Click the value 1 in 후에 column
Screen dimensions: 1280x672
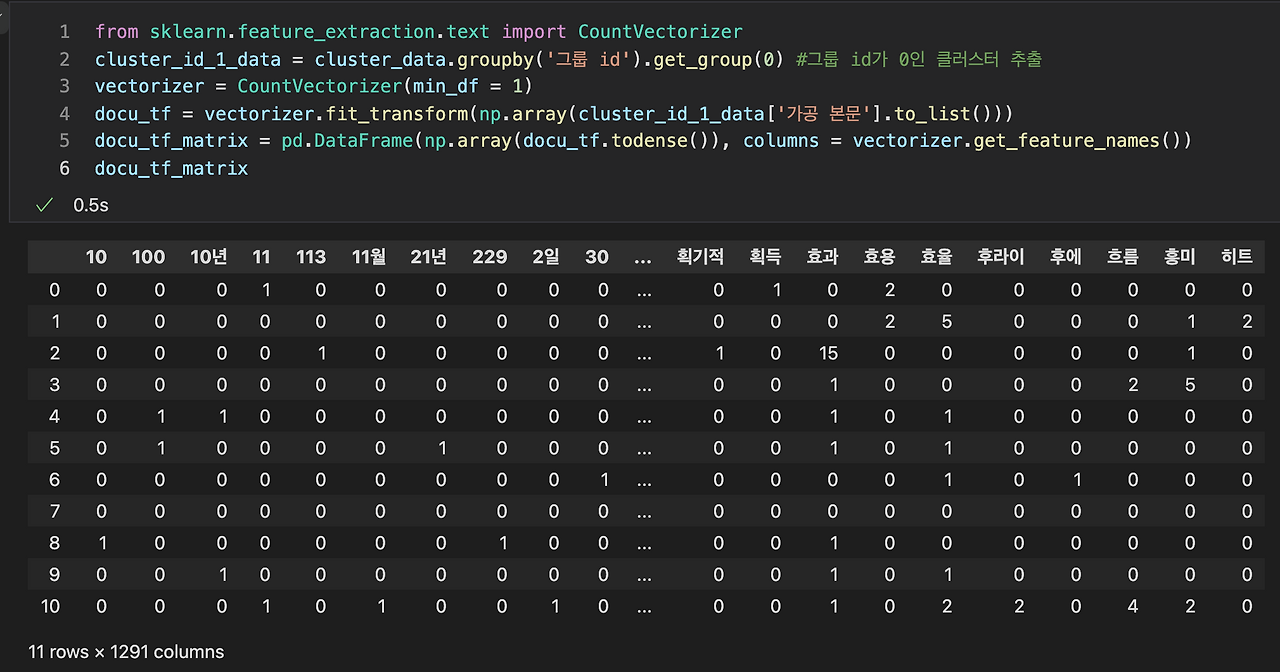pos(1076,480)
